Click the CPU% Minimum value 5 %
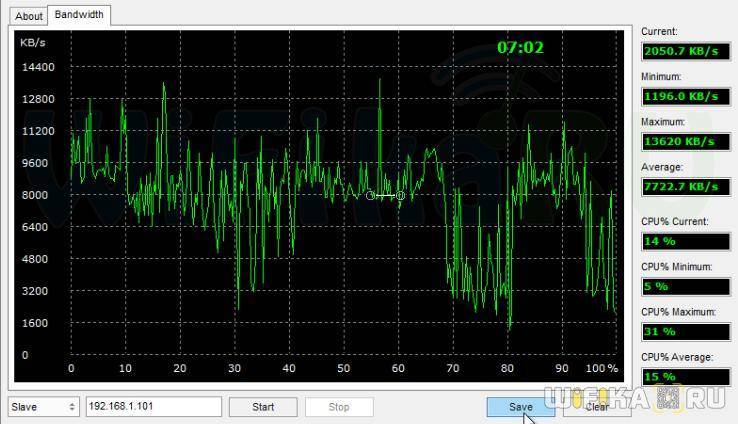The image size is (738, 424). click(x=686, y=287)
